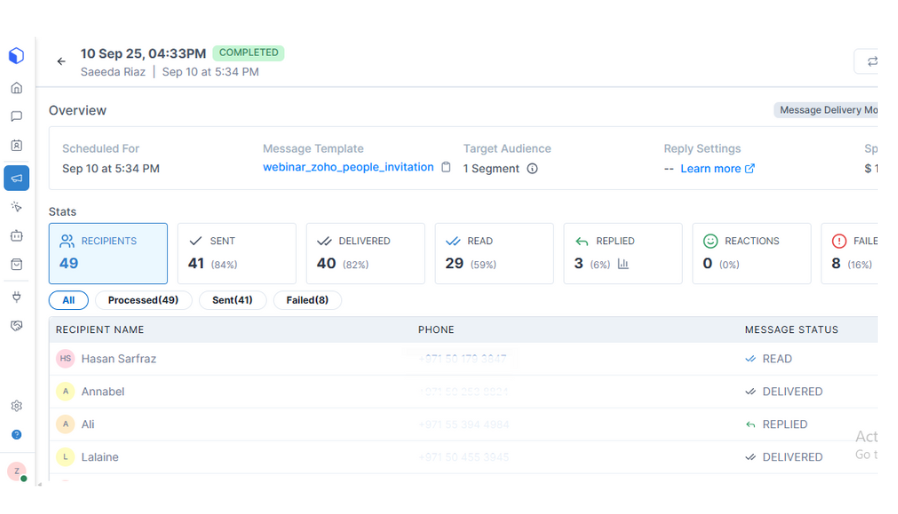Image resolution: width=898 pixels, height=514 pixels.
Task: Open the contacts sidebar icon
Action: tap(16, 146)
